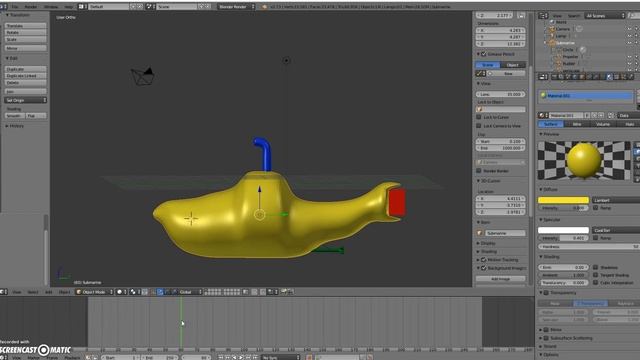Click the Camera object icon in outliner
Image resolution: width=640 pixels, height=360 pixels.
pos(552,29)
